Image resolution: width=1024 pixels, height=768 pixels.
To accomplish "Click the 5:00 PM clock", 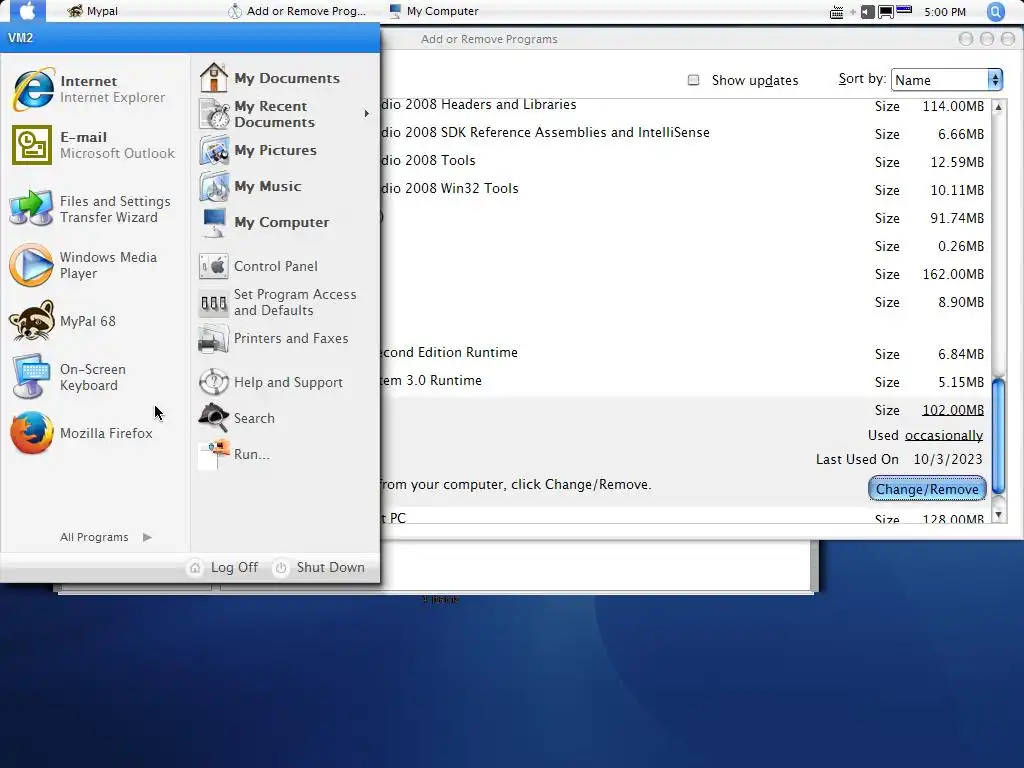I will click(x=944, y=12).
